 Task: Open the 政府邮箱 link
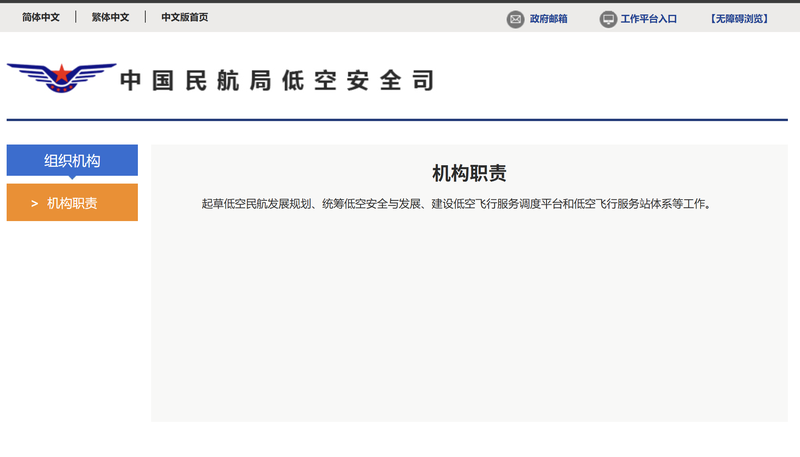point(548,19)
